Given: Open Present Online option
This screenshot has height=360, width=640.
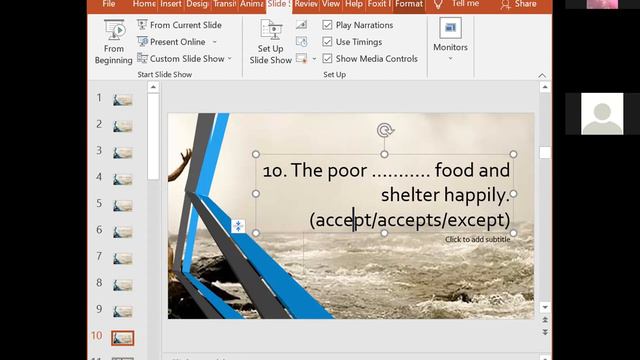Looking at the screenshot, I should pos(171,42).
